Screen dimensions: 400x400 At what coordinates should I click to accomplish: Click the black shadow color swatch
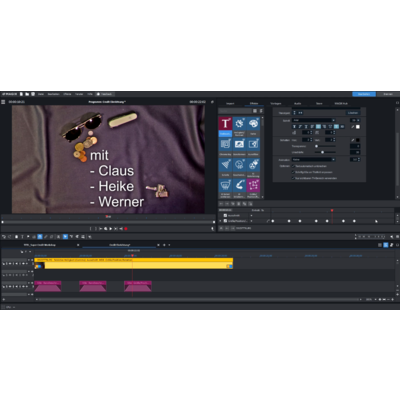point(358,140)
